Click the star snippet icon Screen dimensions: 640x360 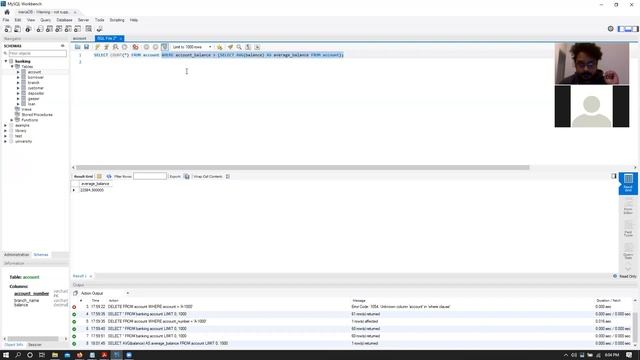(x=220, y=47)
